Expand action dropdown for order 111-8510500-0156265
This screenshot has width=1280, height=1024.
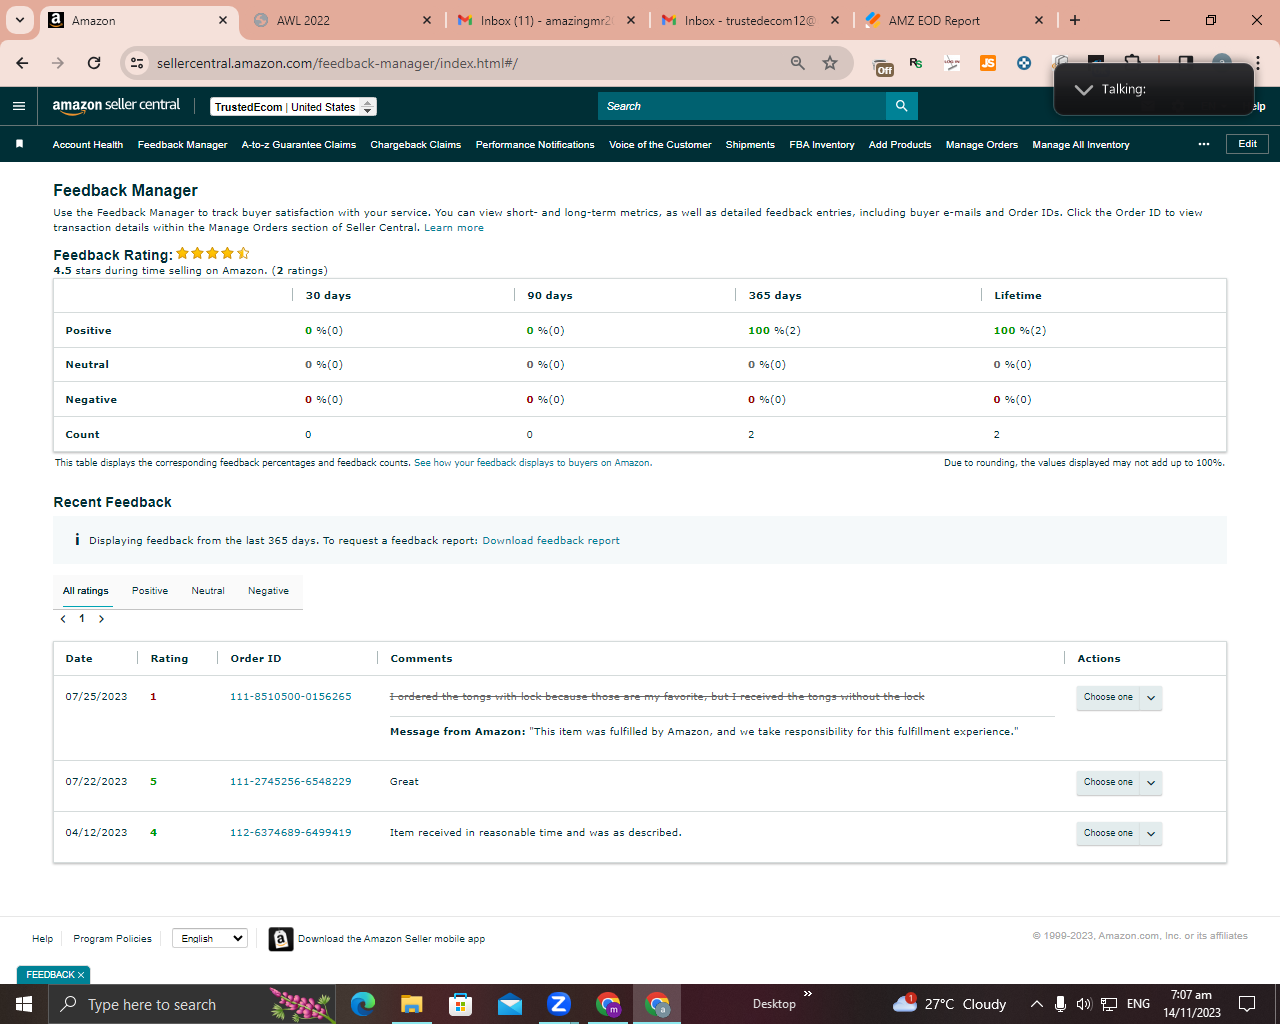pos(1151,698)
